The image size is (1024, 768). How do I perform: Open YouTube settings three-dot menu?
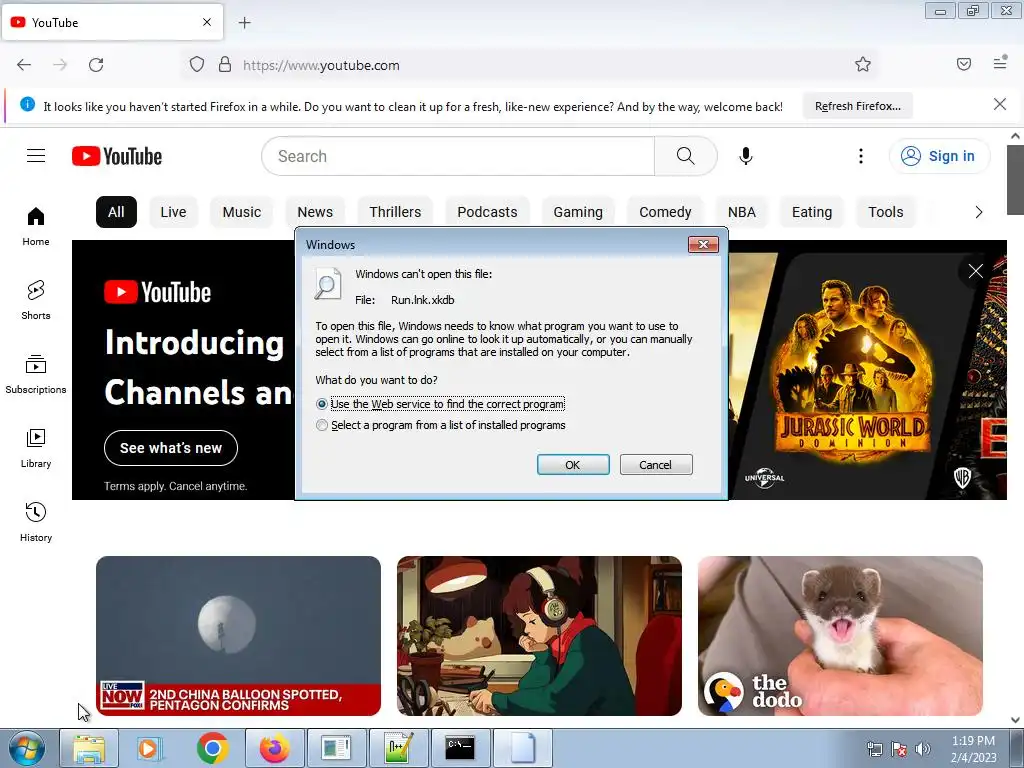tap(861, 156)
